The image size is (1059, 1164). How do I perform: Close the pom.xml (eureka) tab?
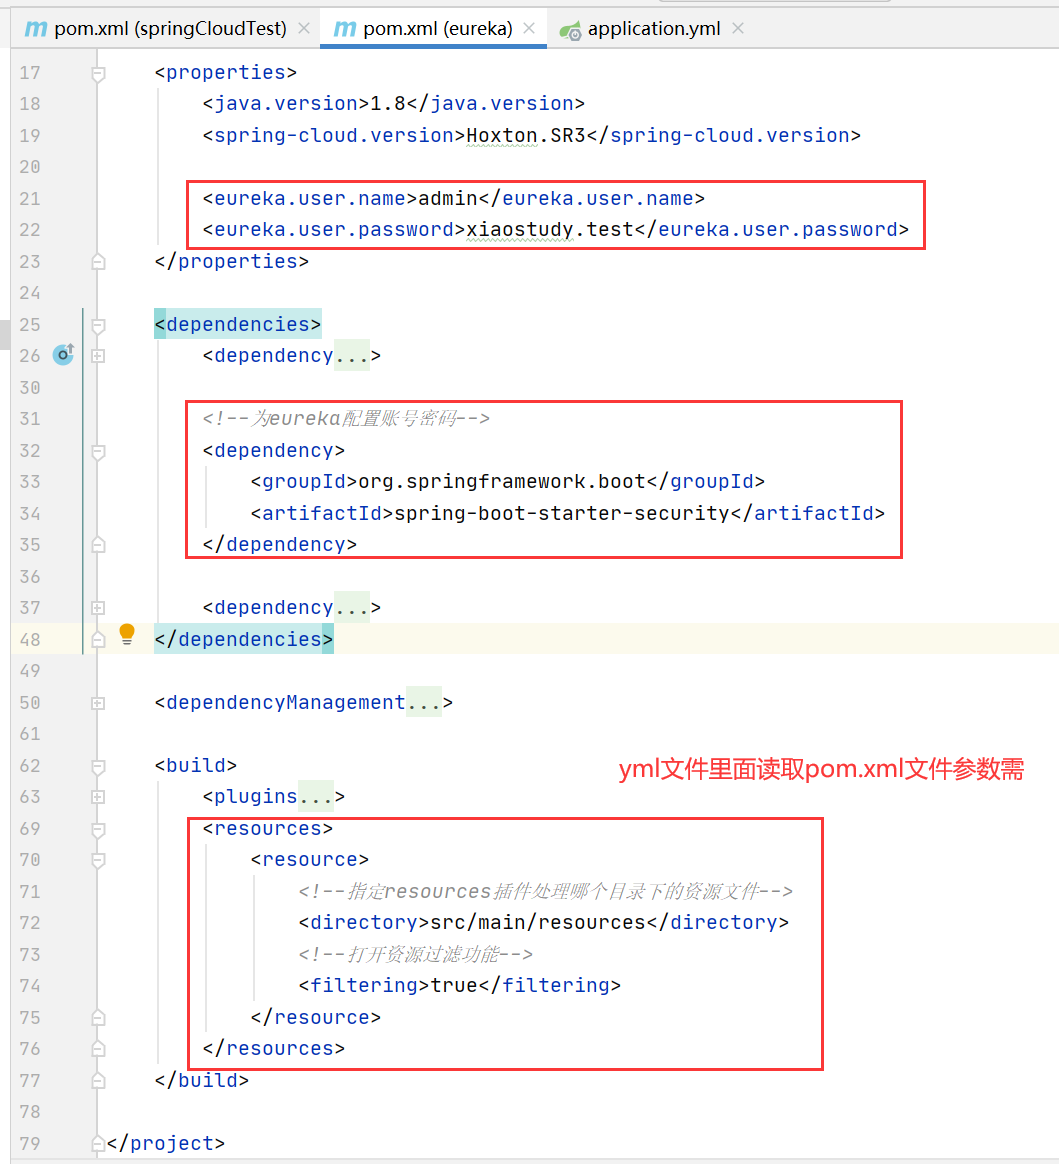529,28
